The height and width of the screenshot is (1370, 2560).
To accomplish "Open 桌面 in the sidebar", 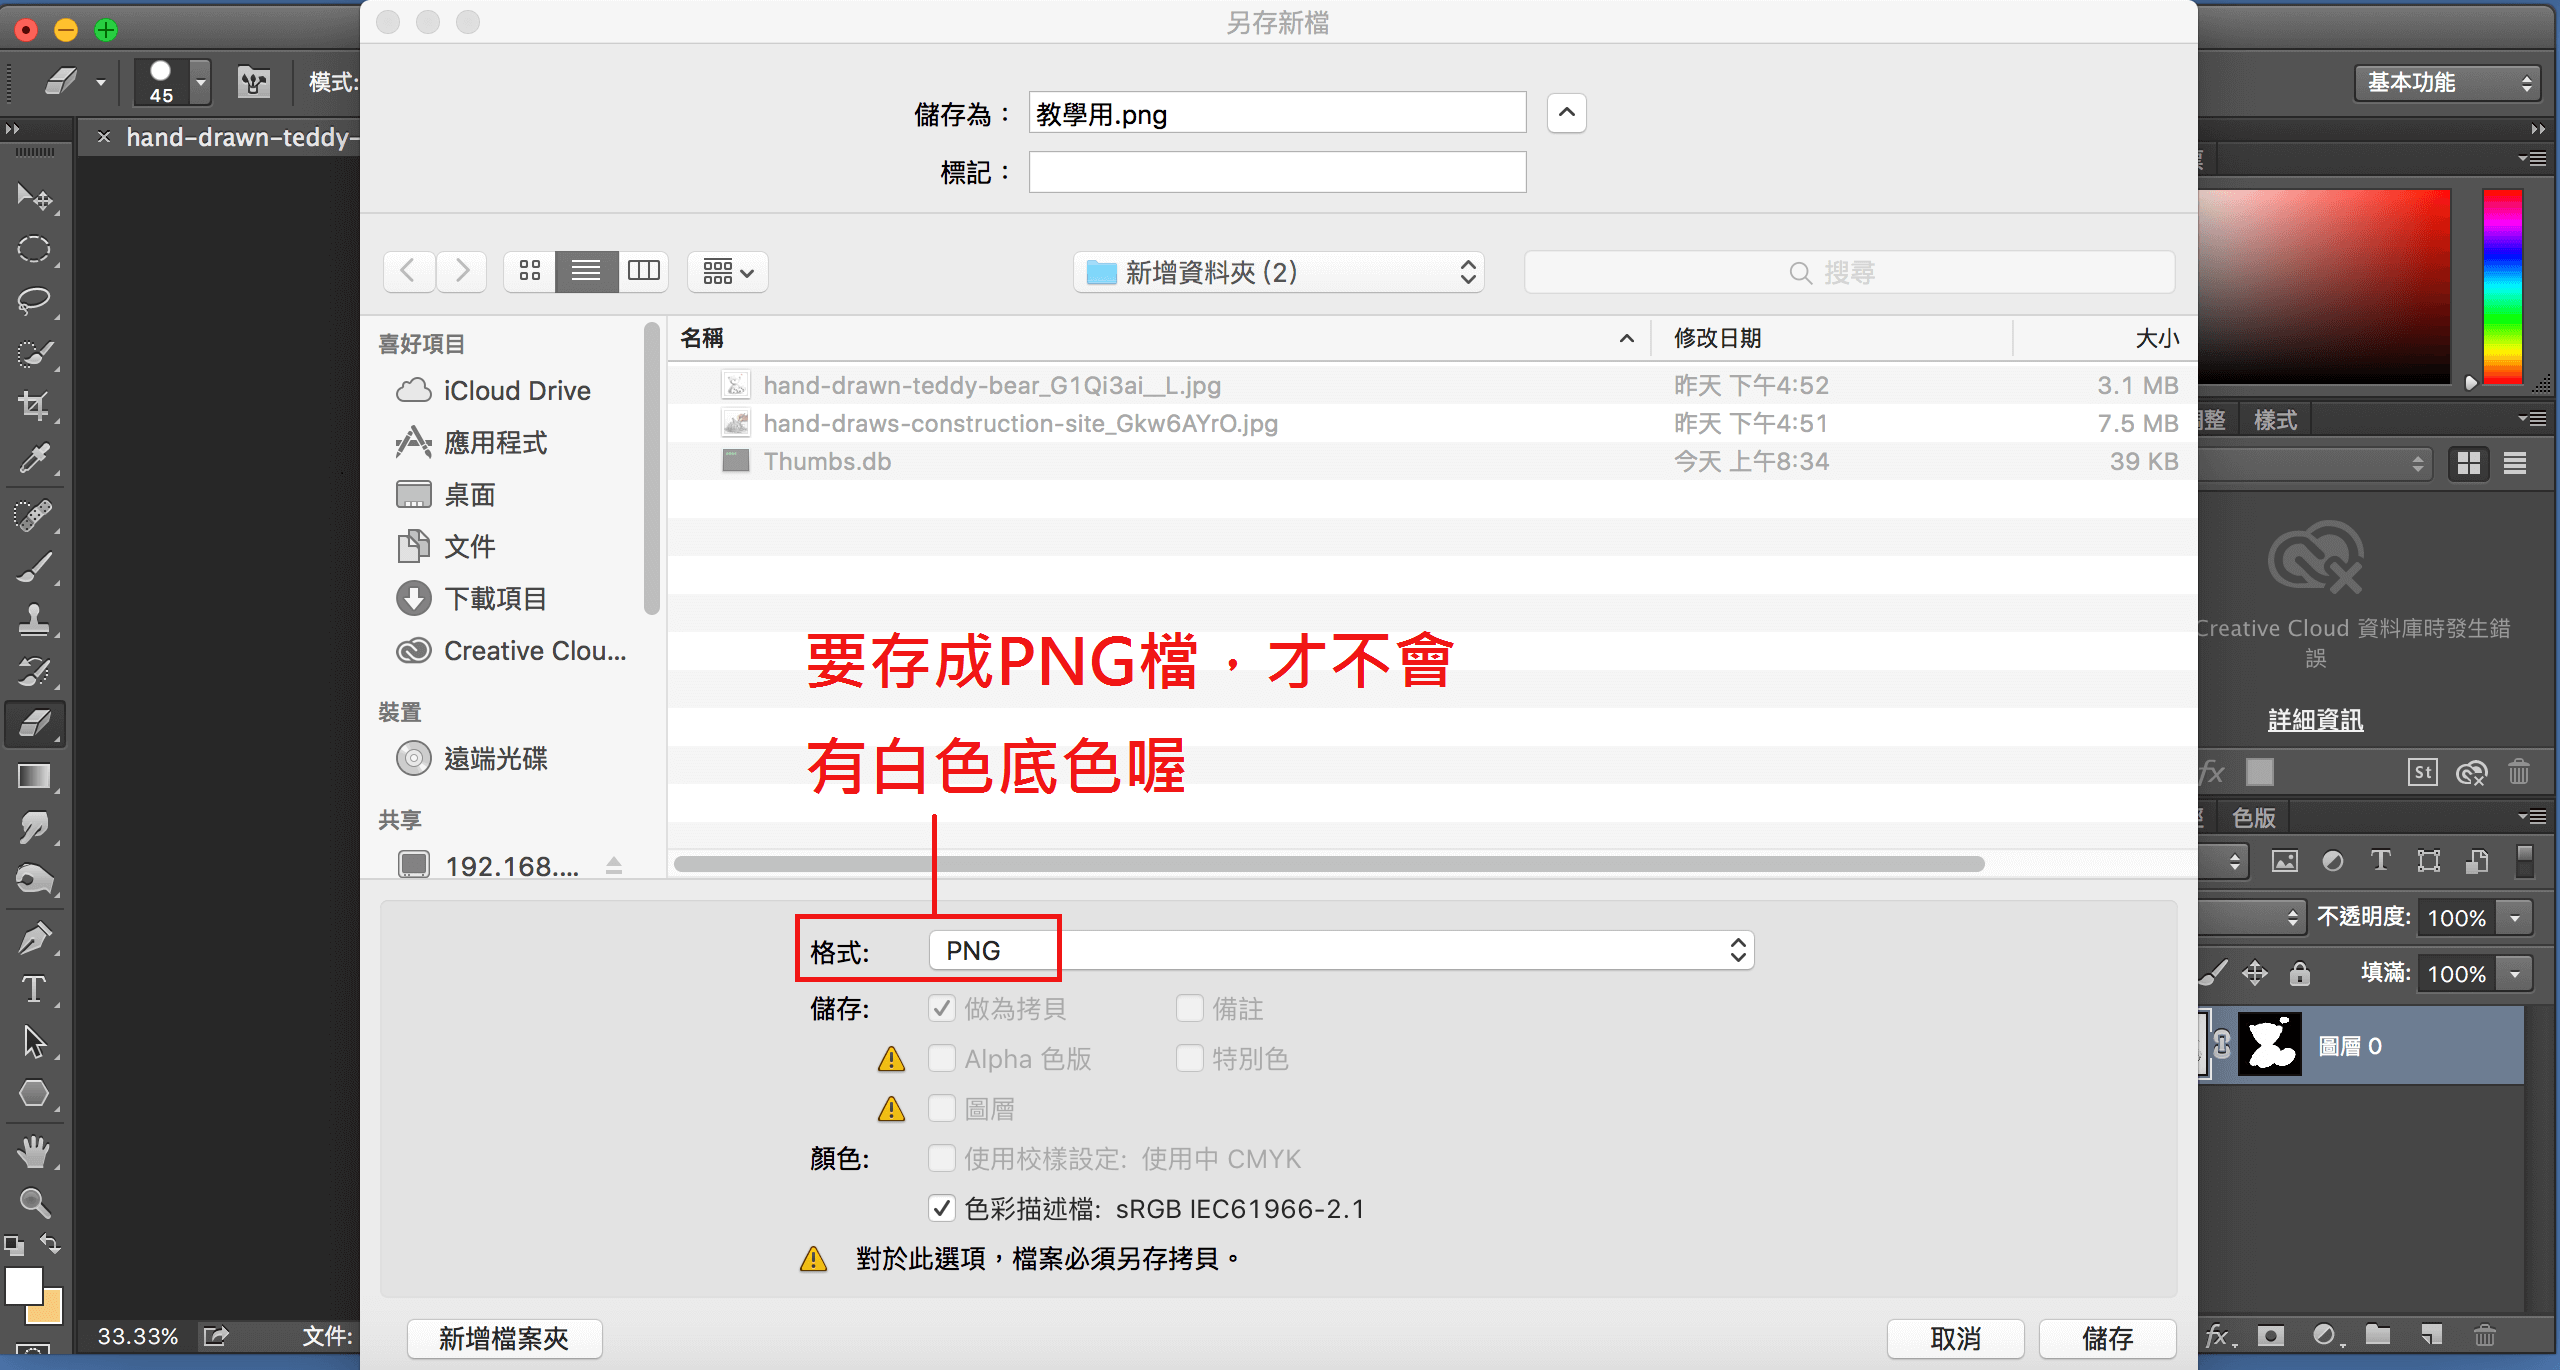I will (x=469, y=495).
